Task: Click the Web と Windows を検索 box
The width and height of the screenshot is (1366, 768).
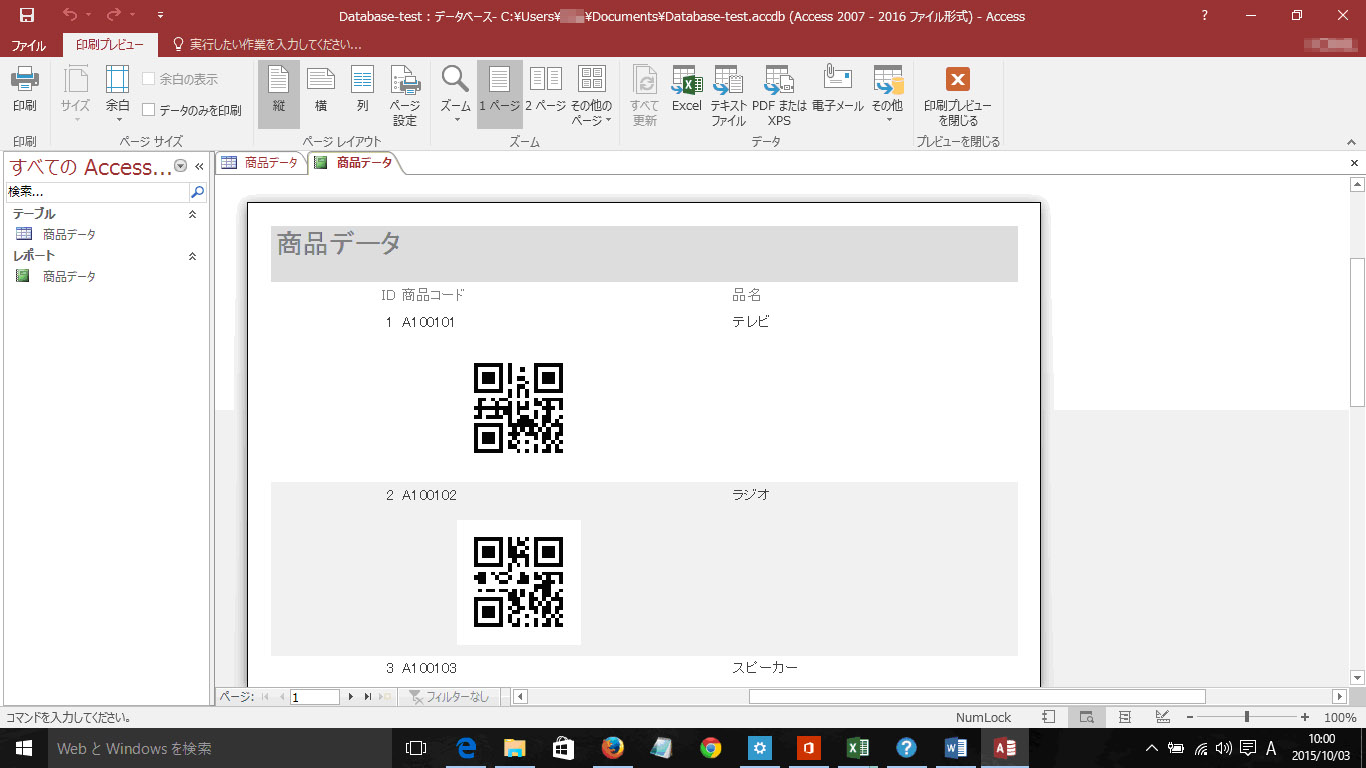Action: click(x=219, y=748)
